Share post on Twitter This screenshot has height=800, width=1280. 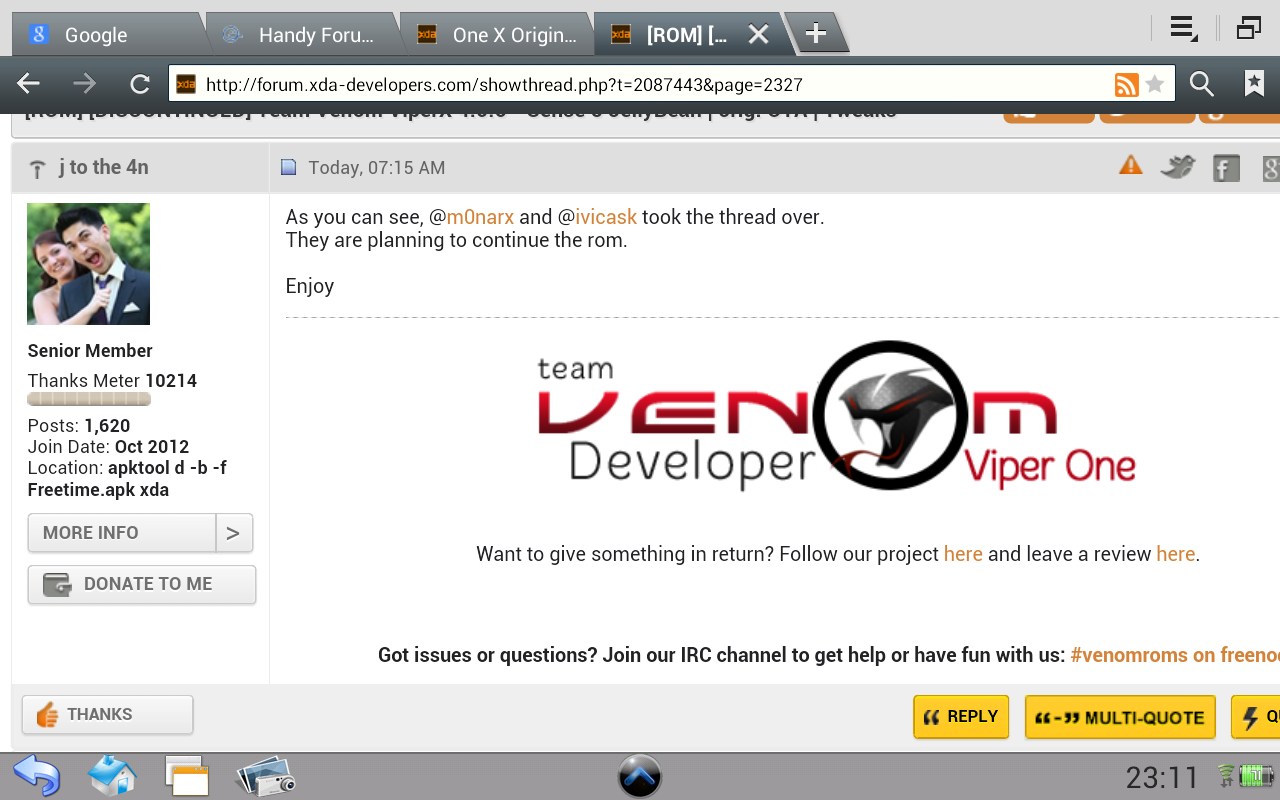point(1178,167)
